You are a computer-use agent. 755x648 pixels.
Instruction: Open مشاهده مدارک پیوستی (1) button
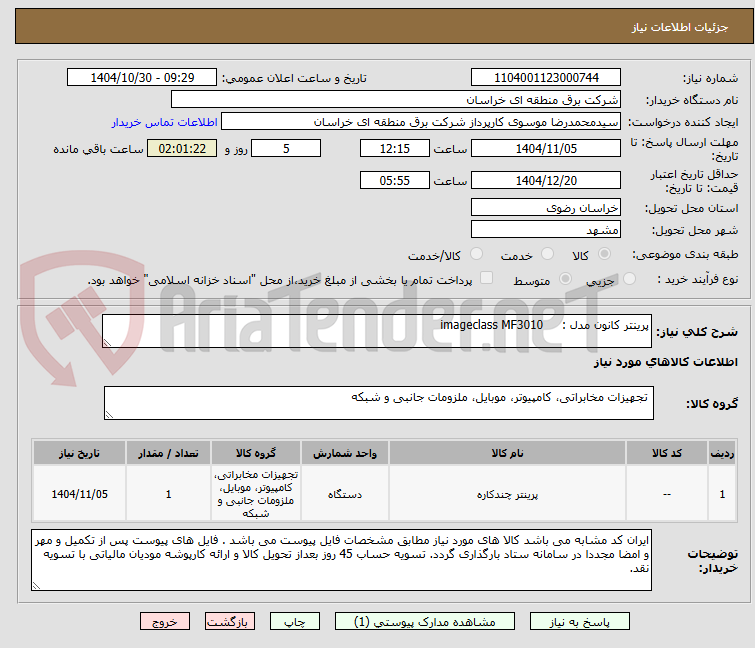(x=425, y=622)
